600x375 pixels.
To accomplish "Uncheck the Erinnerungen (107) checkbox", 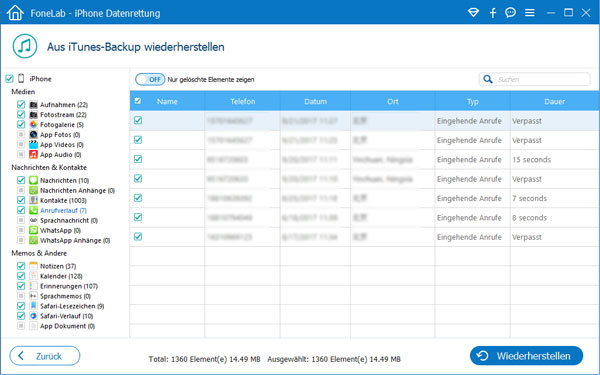I will pos(21,286).
